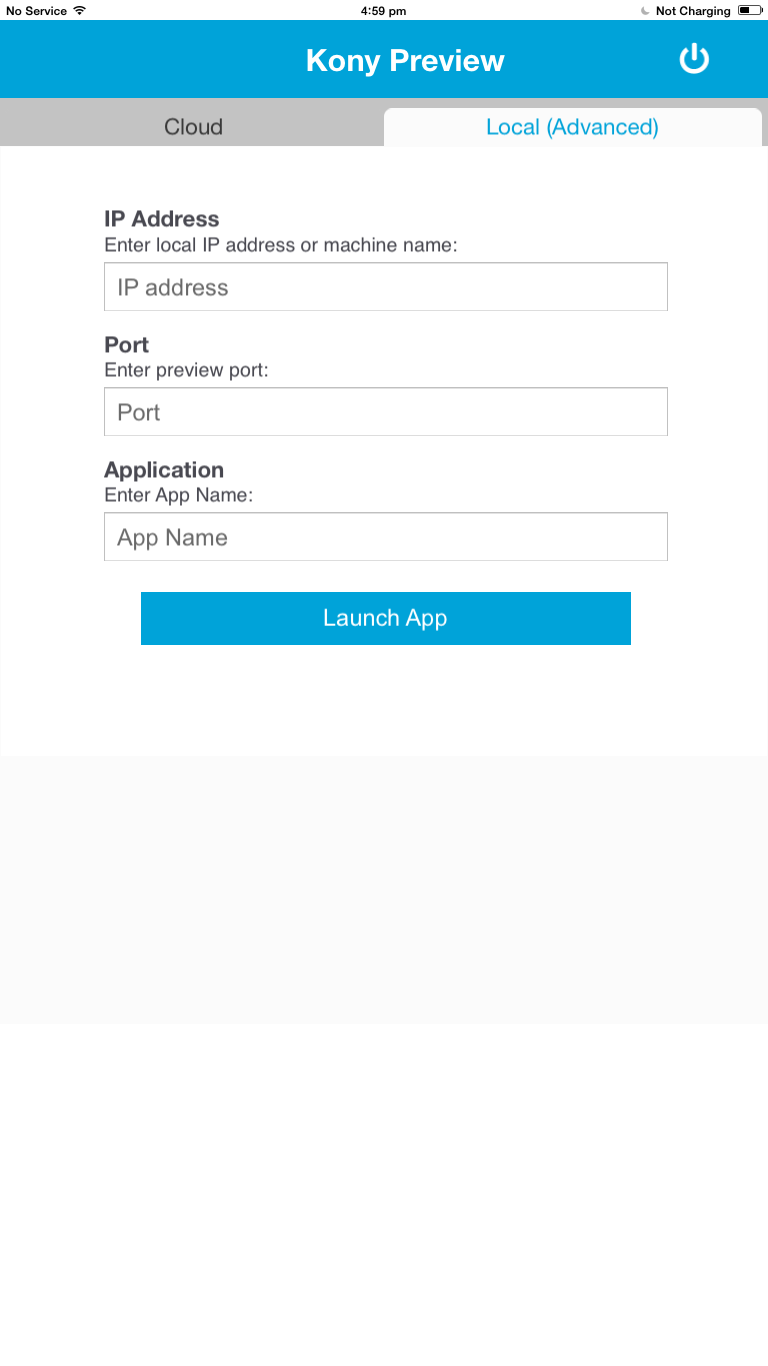
Task: Click into the Port input field
Action: [385, 412]
